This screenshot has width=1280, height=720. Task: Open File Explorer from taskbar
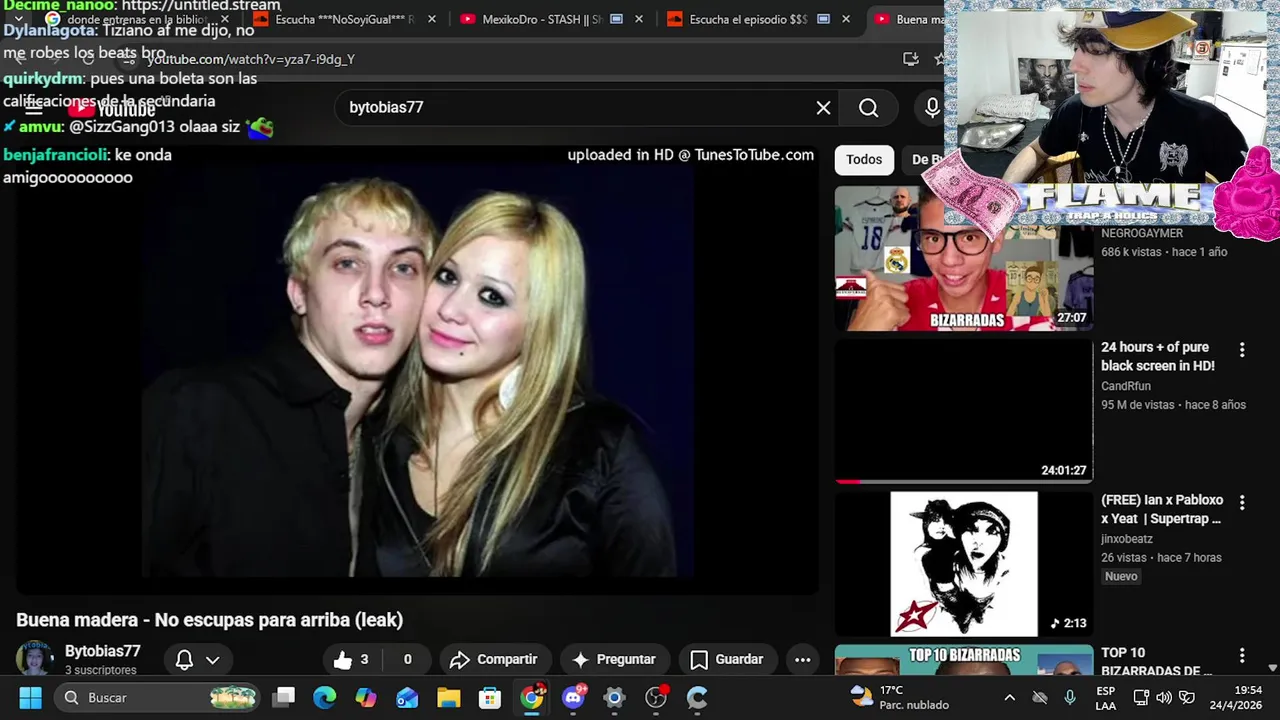pos(448,697)
